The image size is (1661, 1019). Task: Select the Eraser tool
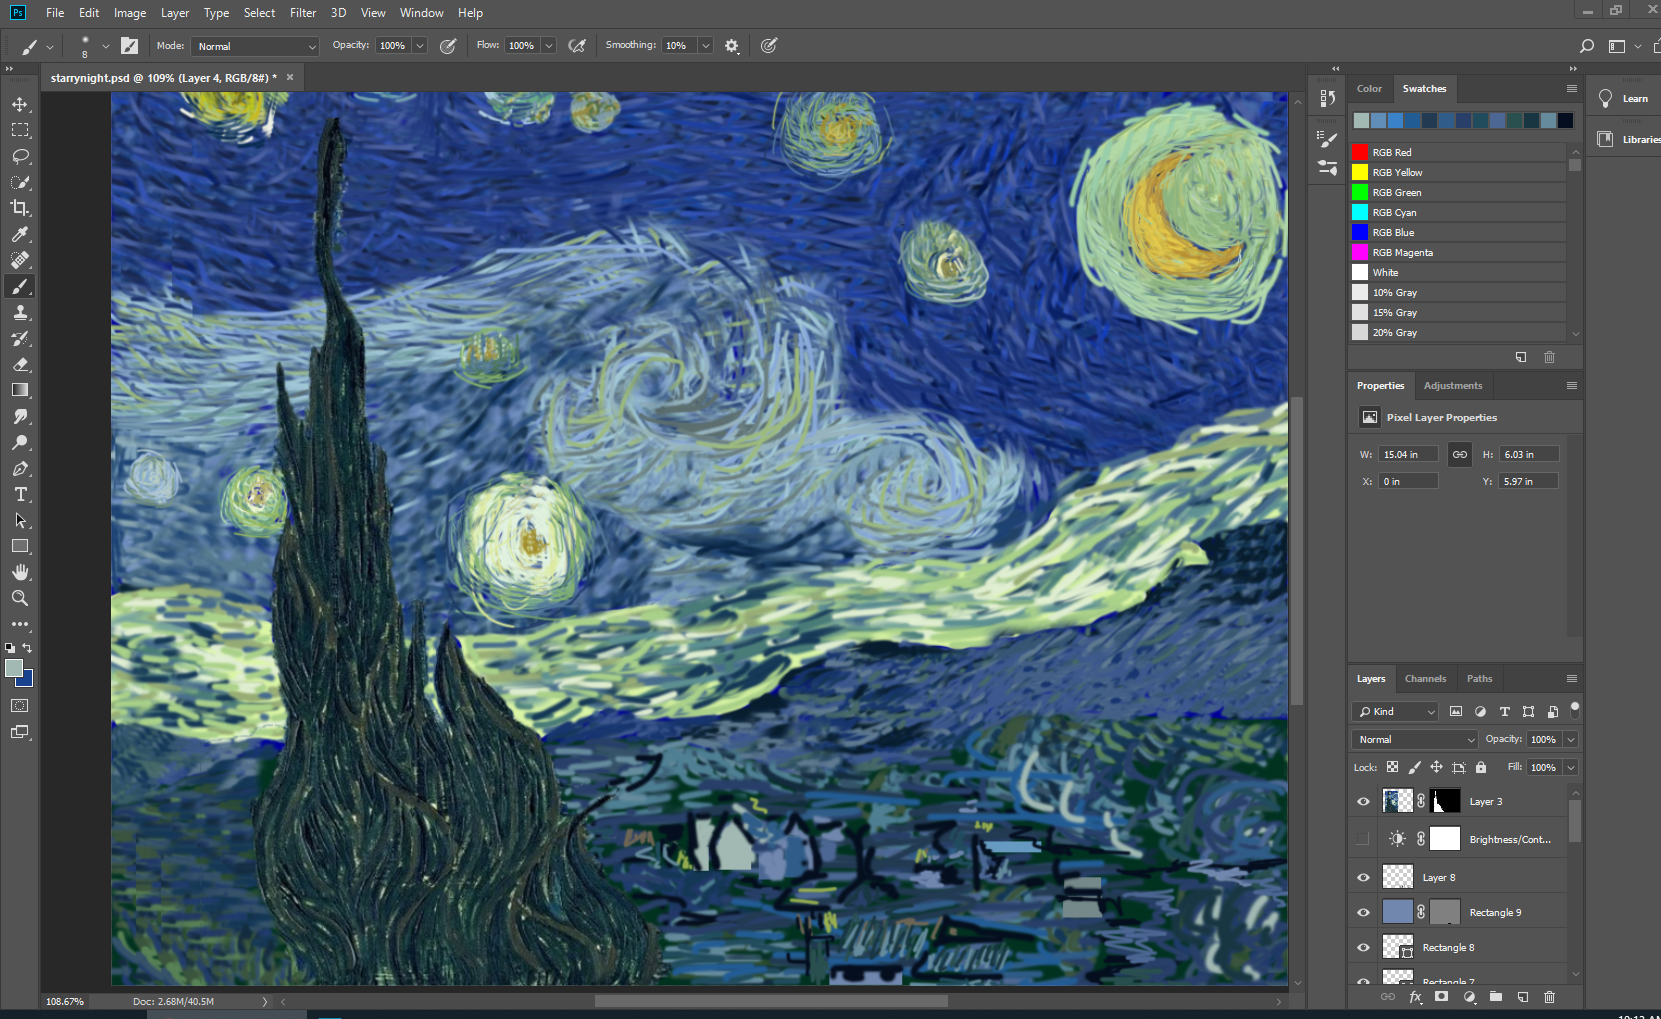[x=20, y=364]
